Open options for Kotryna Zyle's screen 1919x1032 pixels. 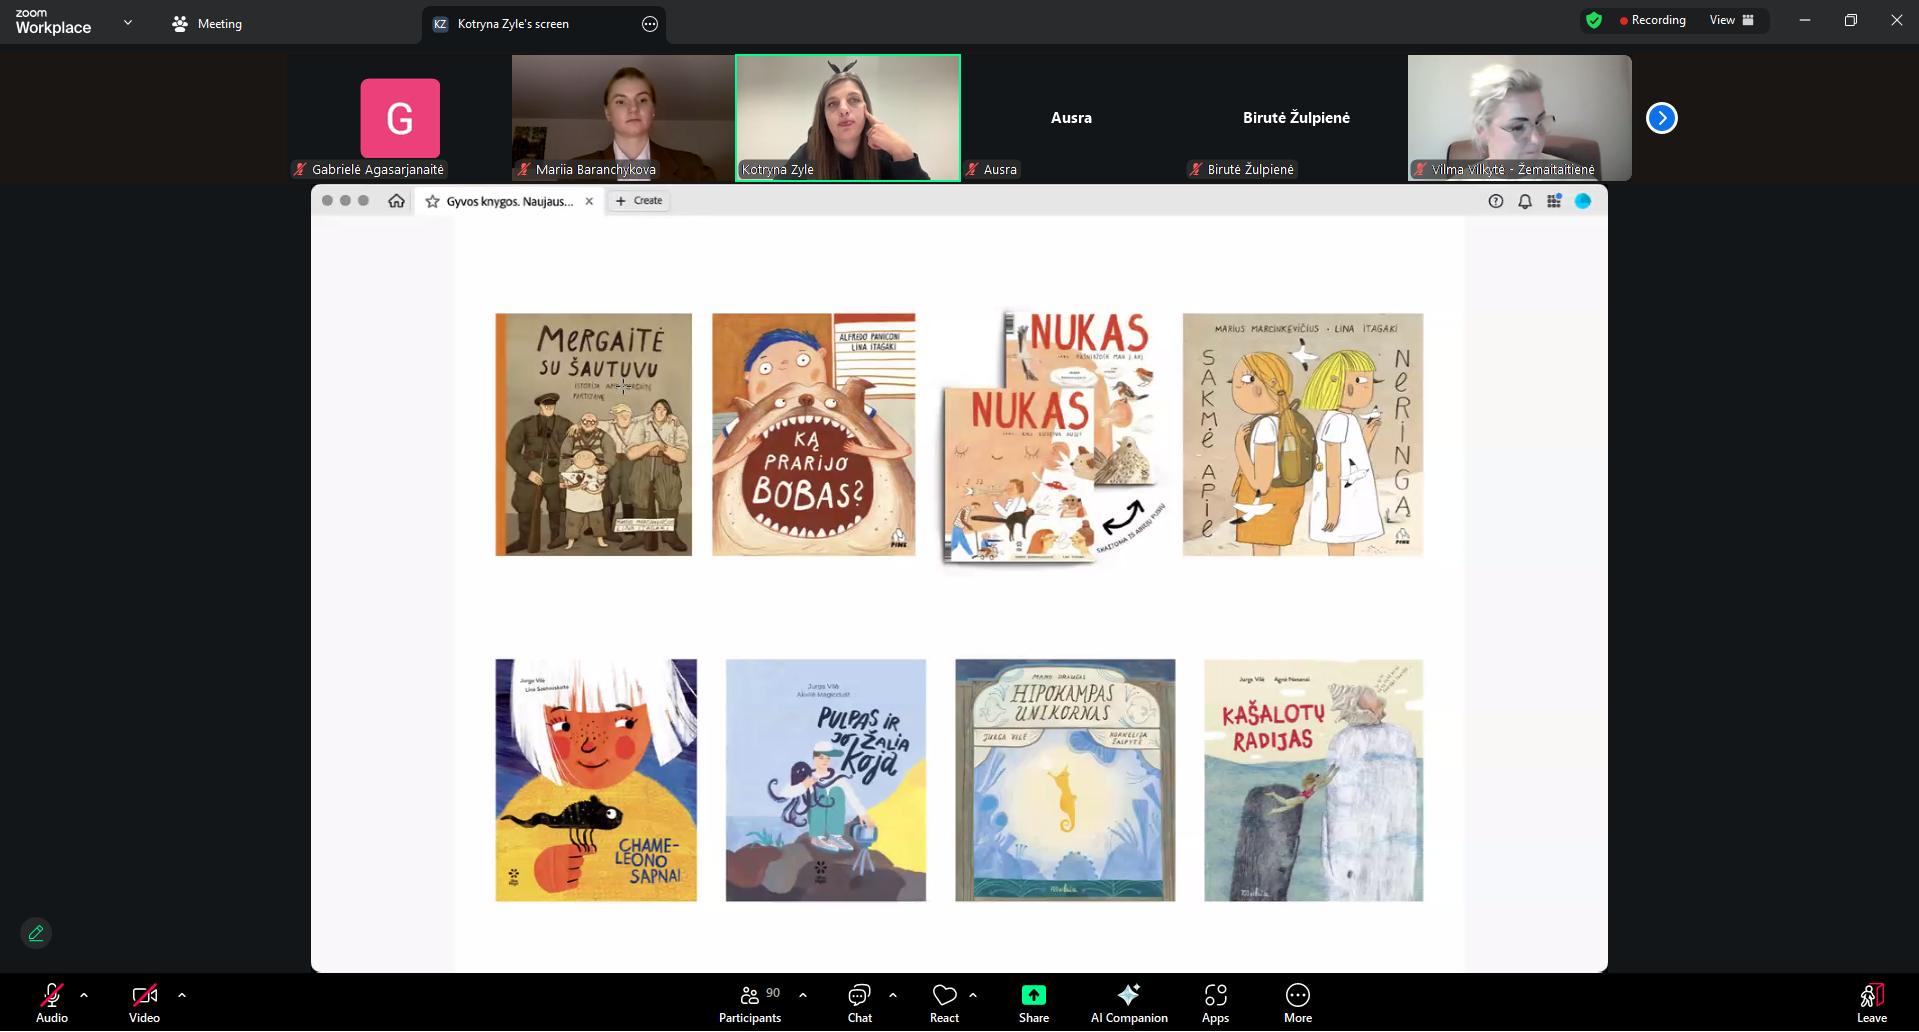pyautogui.click(x=650, y=24)
